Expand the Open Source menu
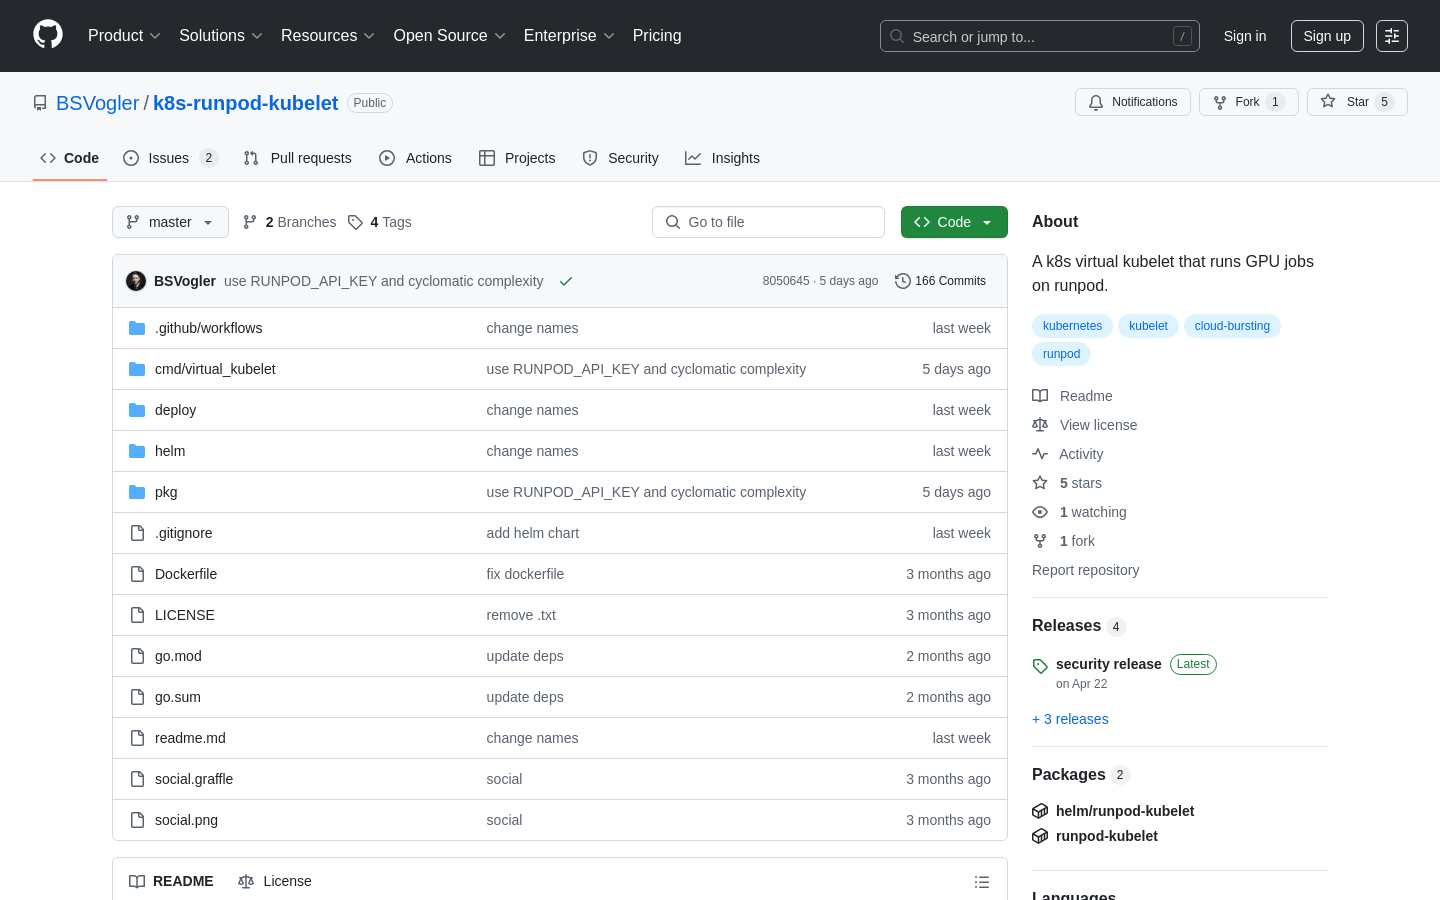Screen dimensions: 1440x900 tap(450, 35)
